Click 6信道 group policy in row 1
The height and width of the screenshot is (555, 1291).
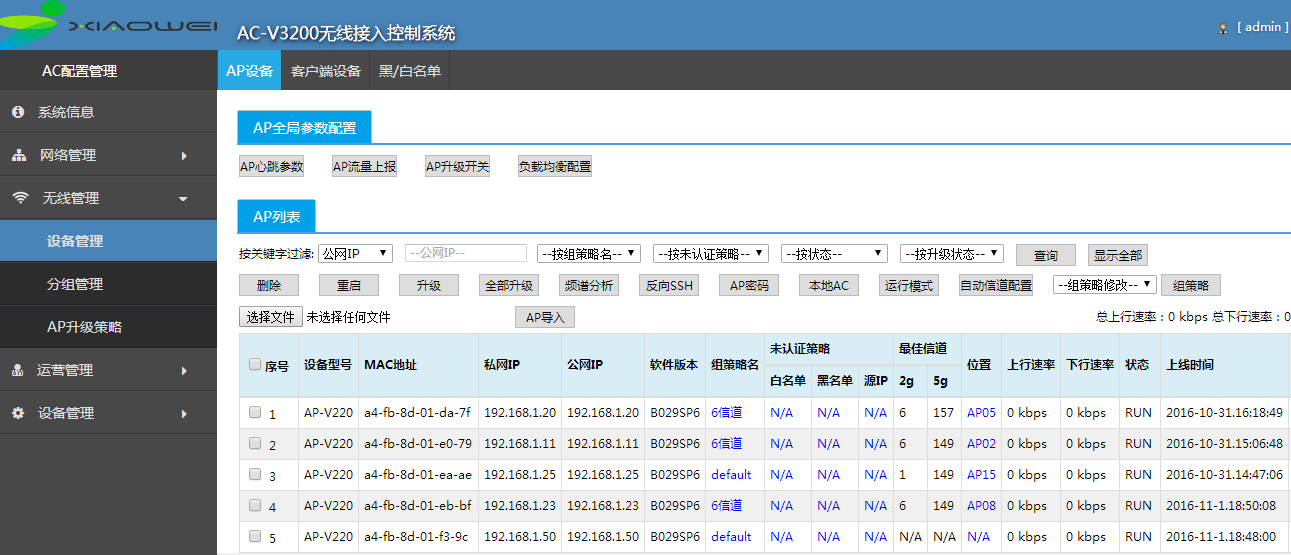[727, 412]
